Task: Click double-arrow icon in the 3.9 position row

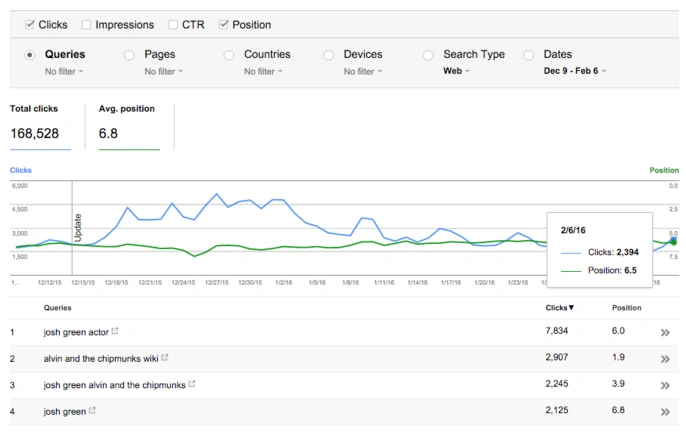Action: [x=665, y=384]
